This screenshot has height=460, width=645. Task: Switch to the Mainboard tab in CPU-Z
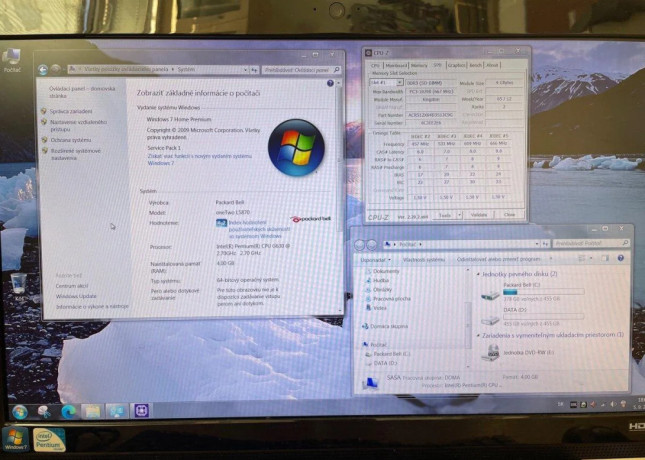point(396,65)
